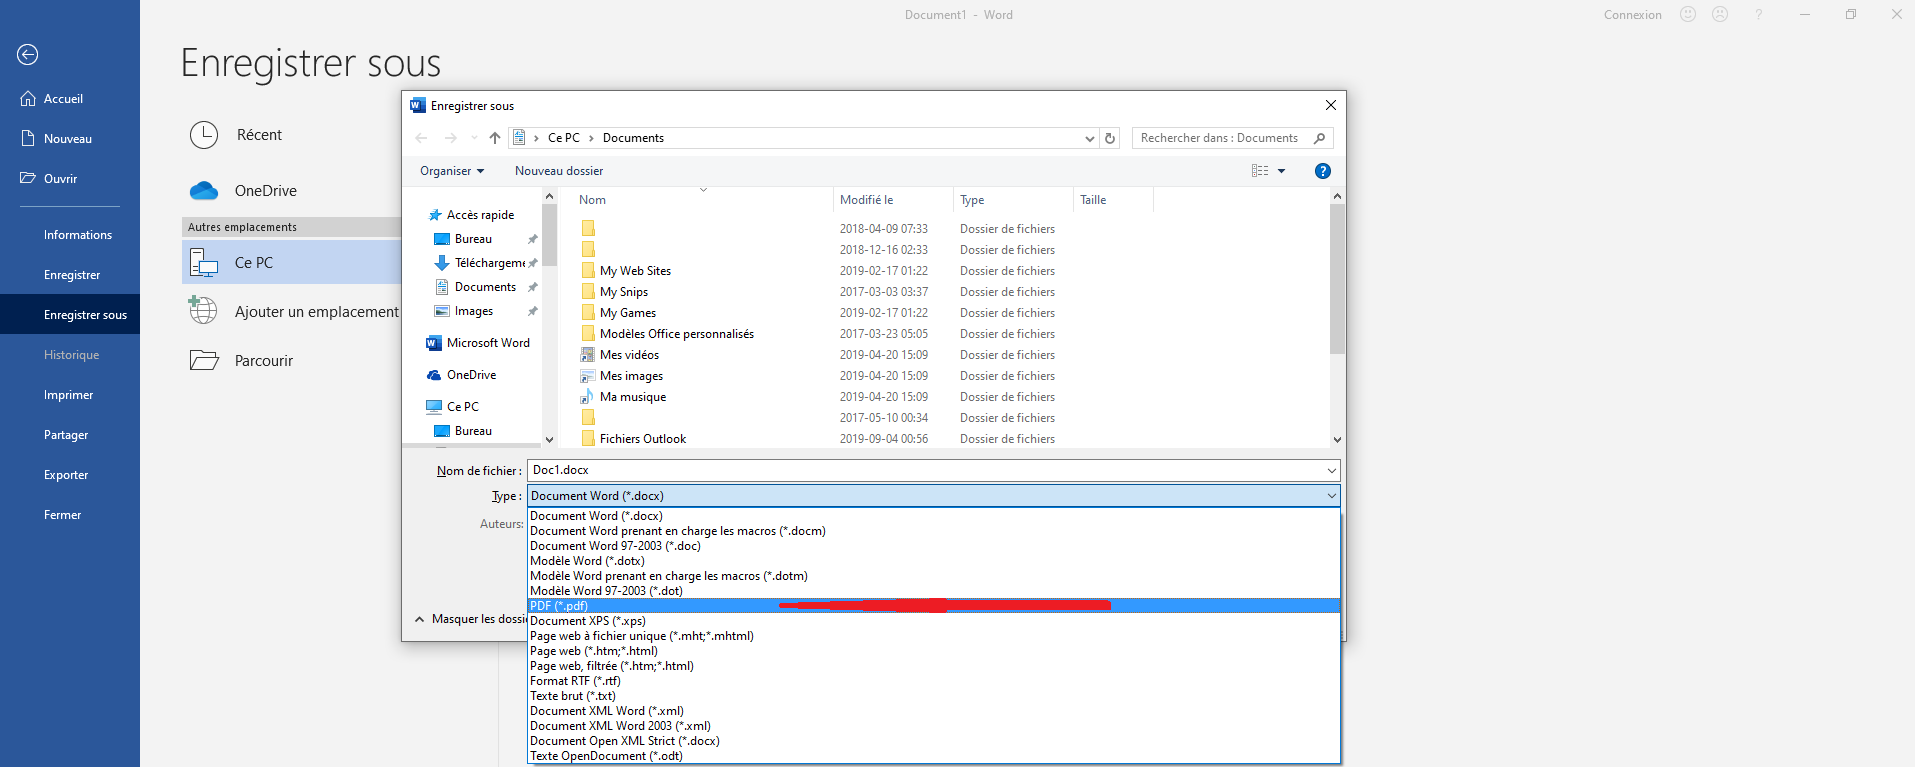The image size is (1915, 767).
Task: Click the Microsoft Word icon in navigation tree
Action: [x=433, y=343]
